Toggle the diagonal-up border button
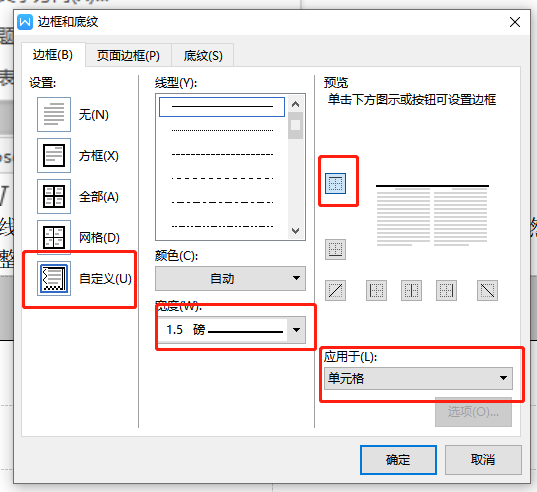537x492 pixels. pyautogui.click(x=335, y=290)
